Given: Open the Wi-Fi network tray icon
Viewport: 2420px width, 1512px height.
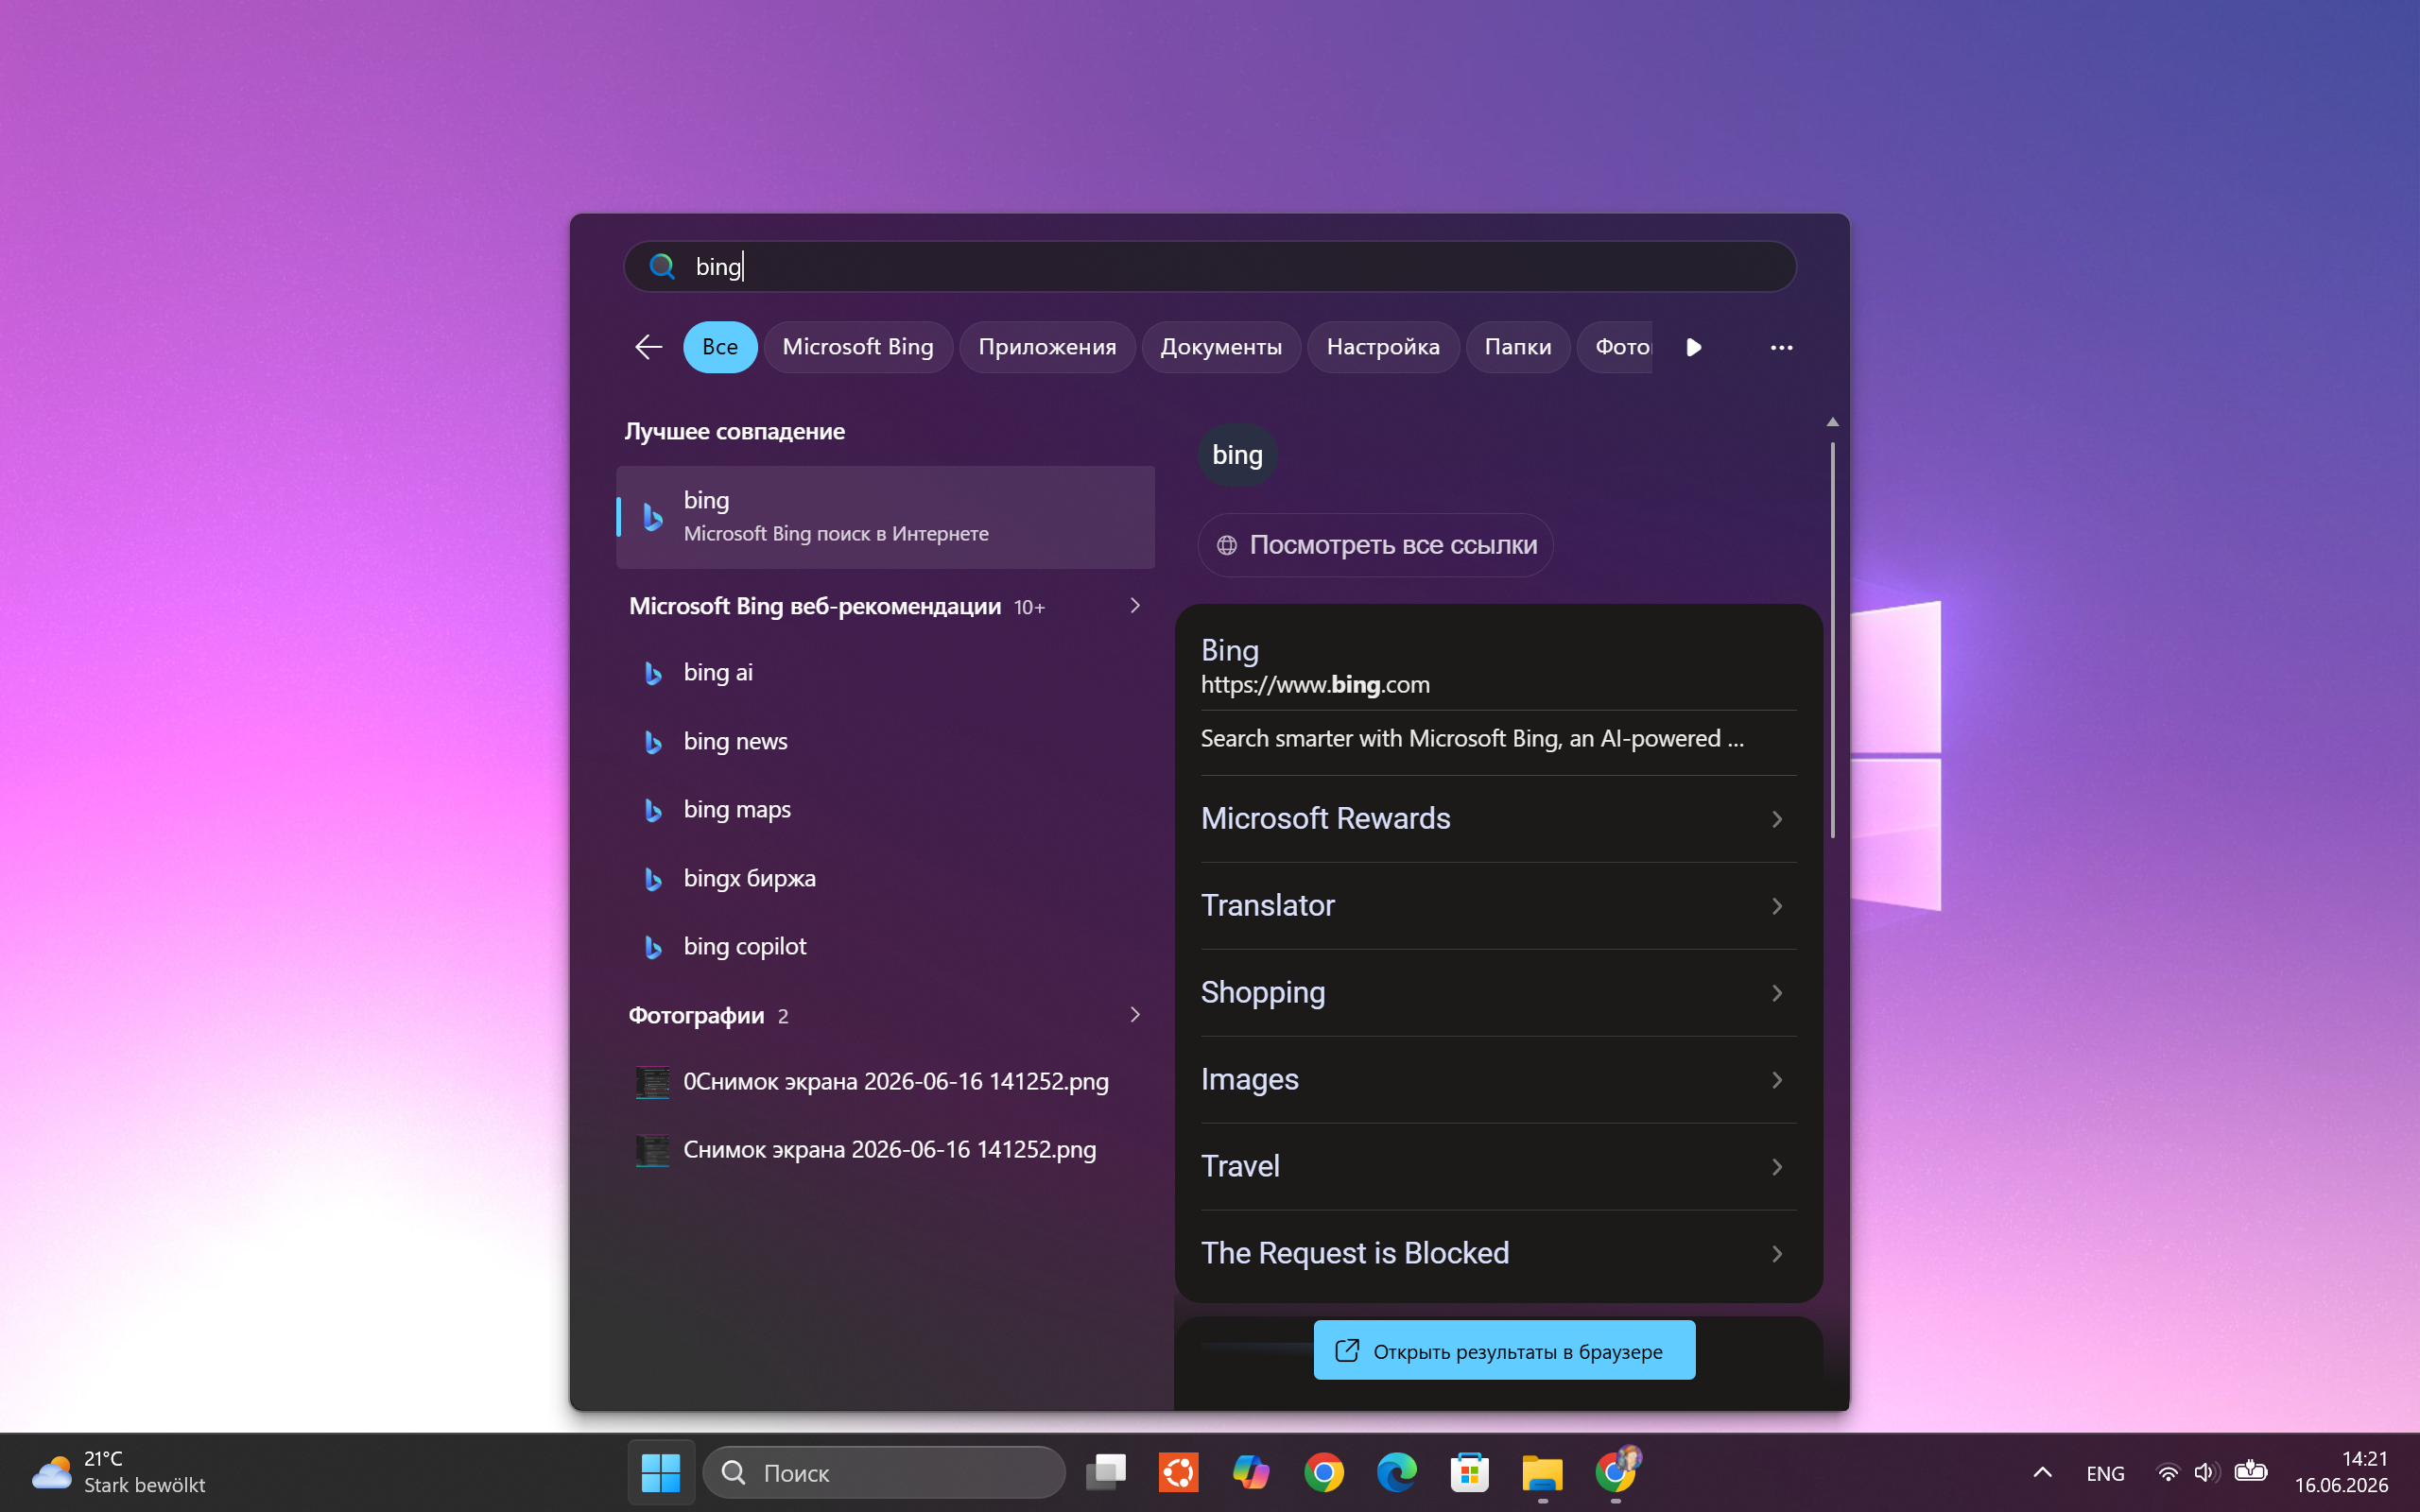Looking at the screenshot, I should (2167, 1472).
